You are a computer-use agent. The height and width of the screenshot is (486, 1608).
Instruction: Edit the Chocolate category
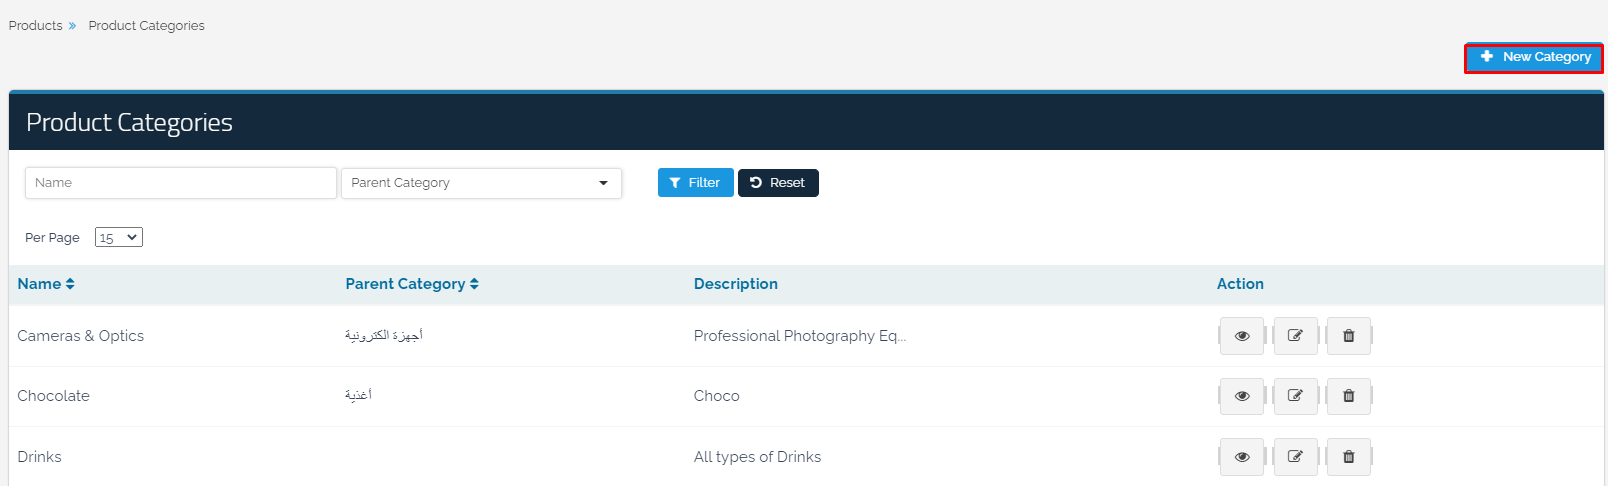1295,396
